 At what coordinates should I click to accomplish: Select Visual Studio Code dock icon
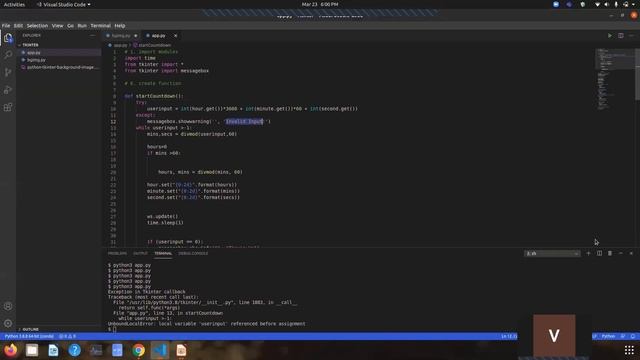pyautogui.click(x=160, y=350)
